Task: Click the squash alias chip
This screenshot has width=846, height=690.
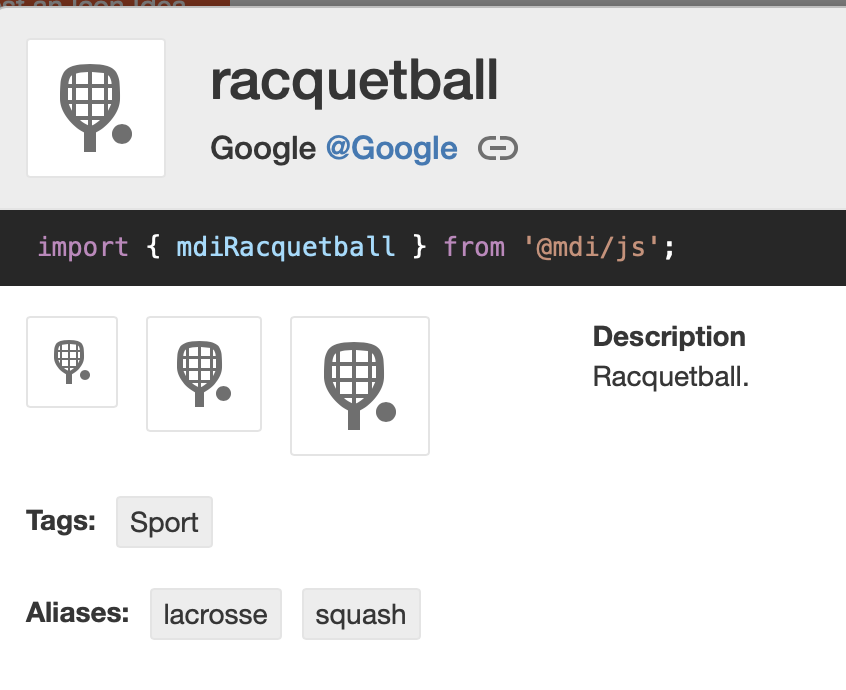Action: coord(361,614)
